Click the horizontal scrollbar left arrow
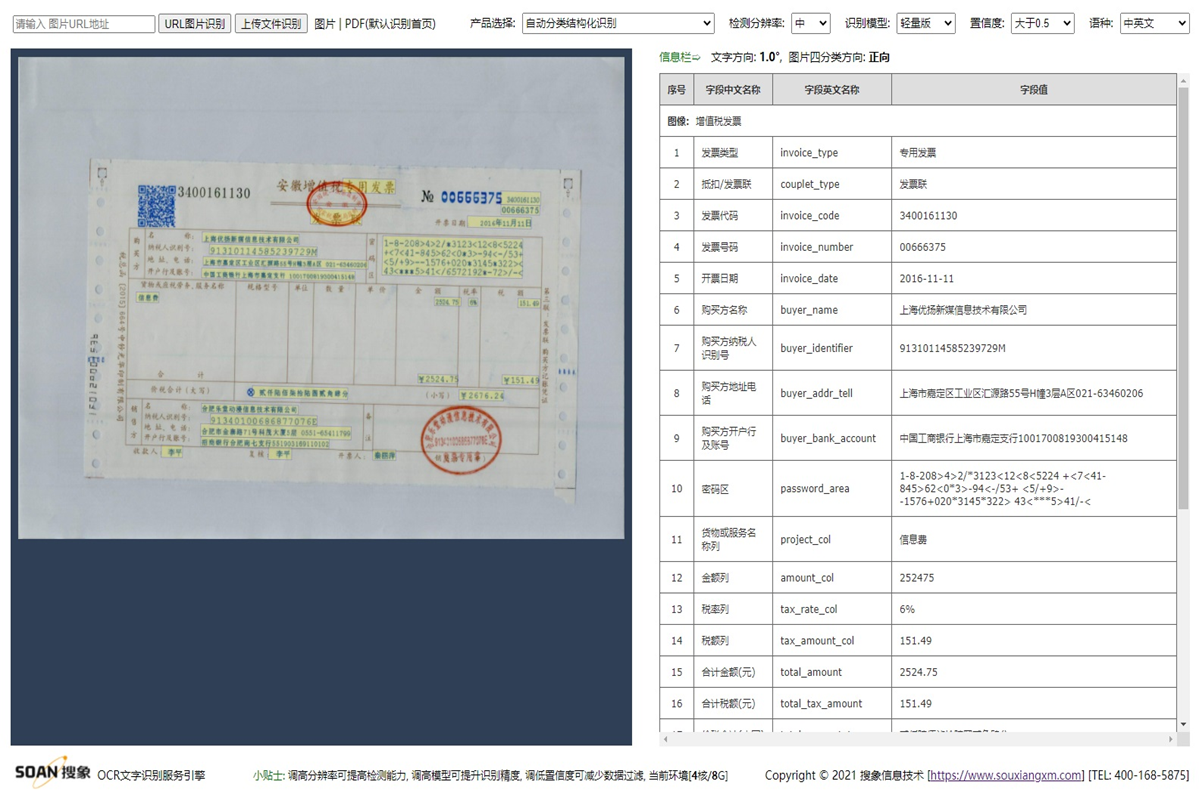 [x=667, y=739]
